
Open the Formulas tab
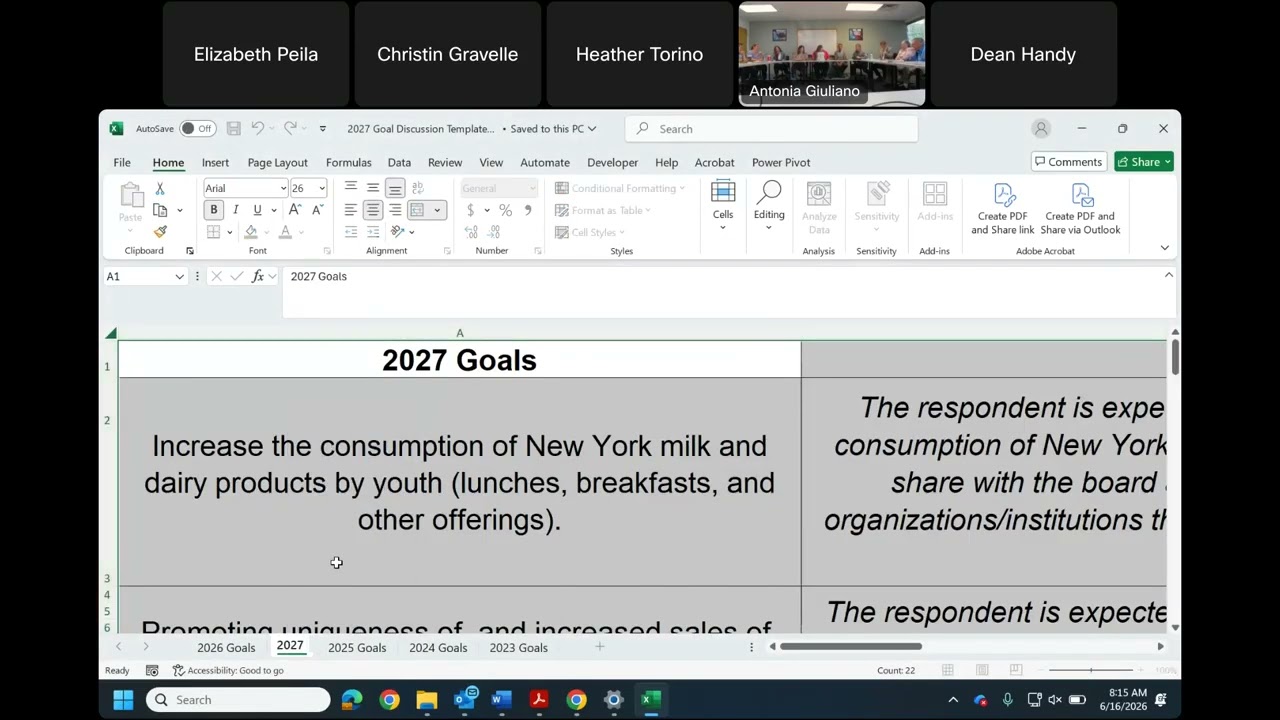point(348,162)
